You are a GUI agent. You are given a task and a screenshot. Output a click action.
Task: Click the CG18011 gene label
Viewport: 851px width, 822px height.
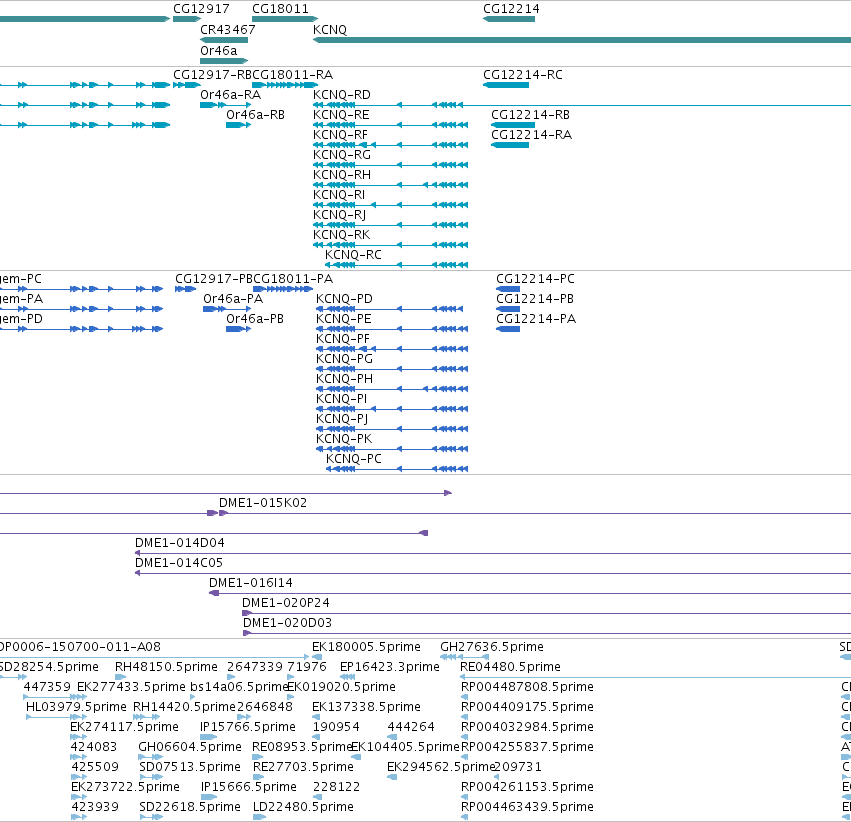coord(280,9)
